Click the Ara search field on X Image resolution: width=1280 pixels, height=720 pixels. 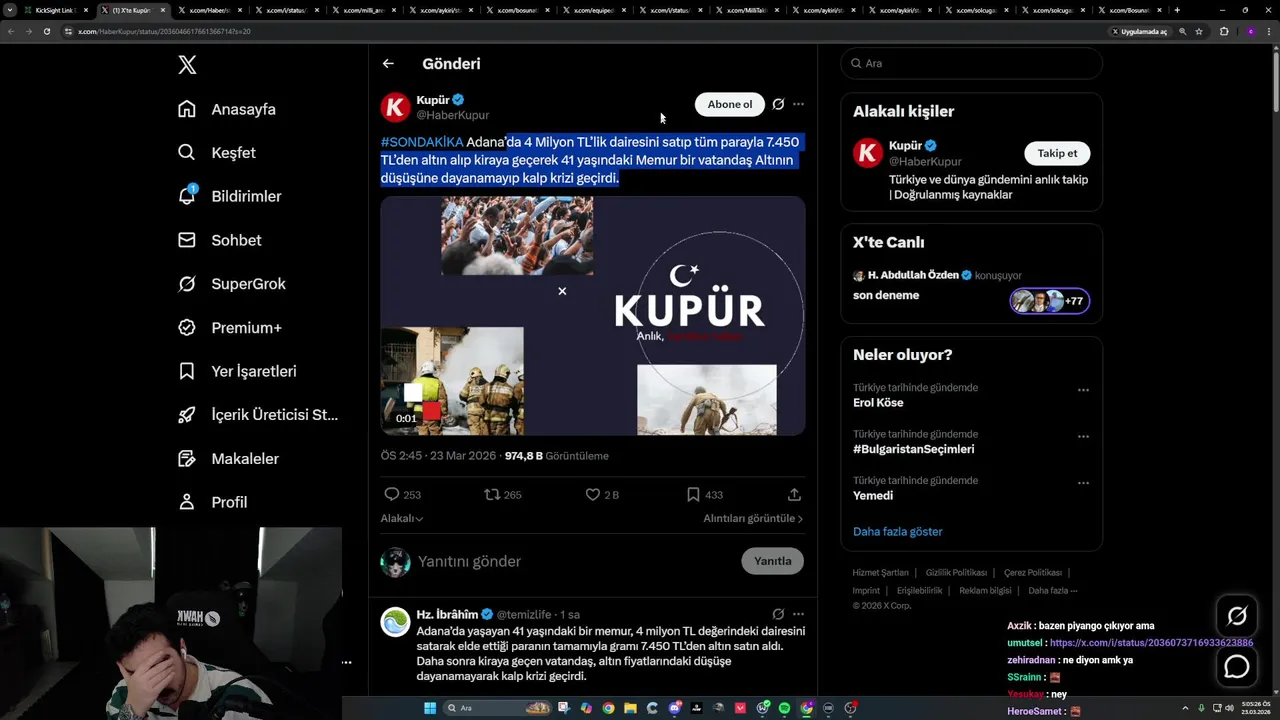click(x=971, y=63)
